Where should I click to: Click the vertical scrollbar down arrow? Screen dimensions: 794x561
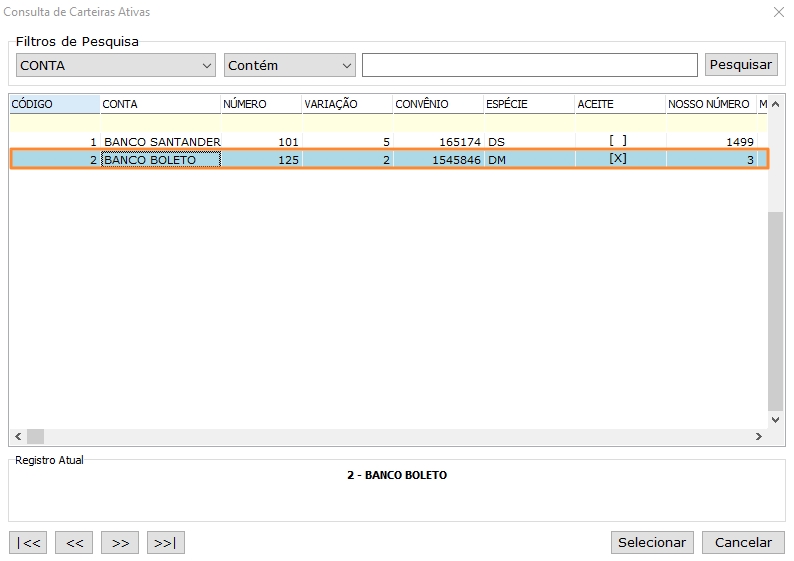776,421
